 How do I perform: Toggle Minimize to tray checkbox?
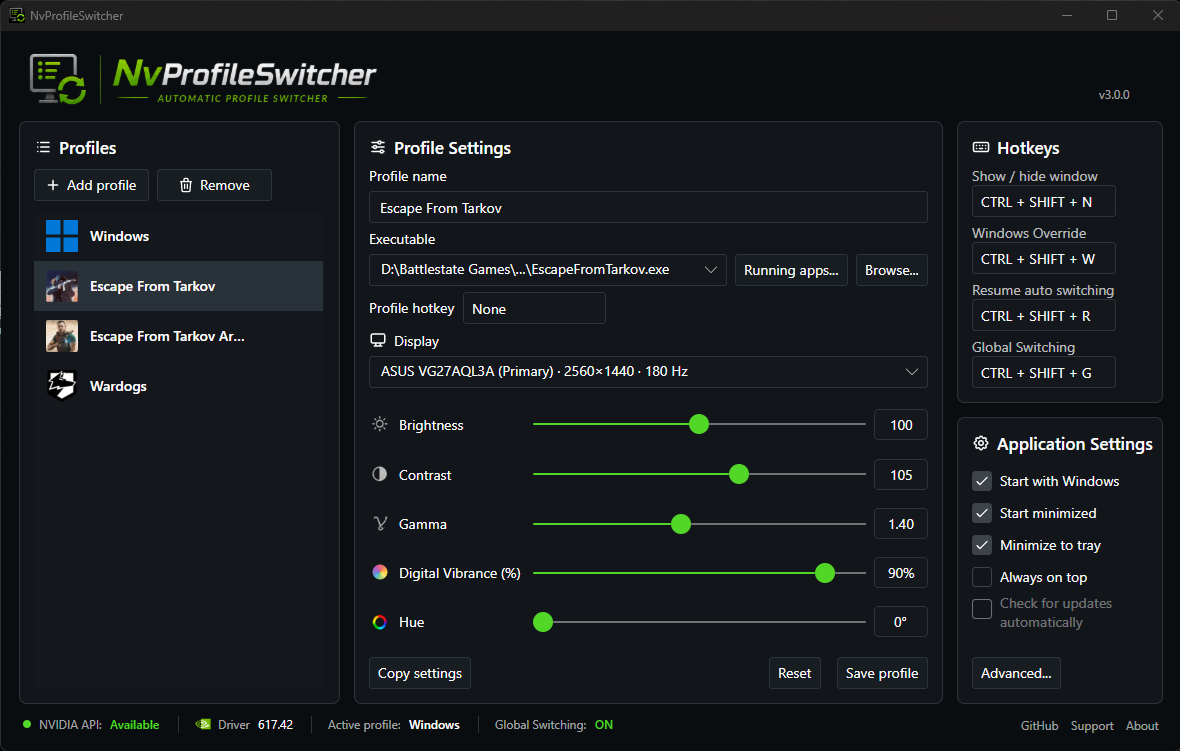tap(982, 545)
